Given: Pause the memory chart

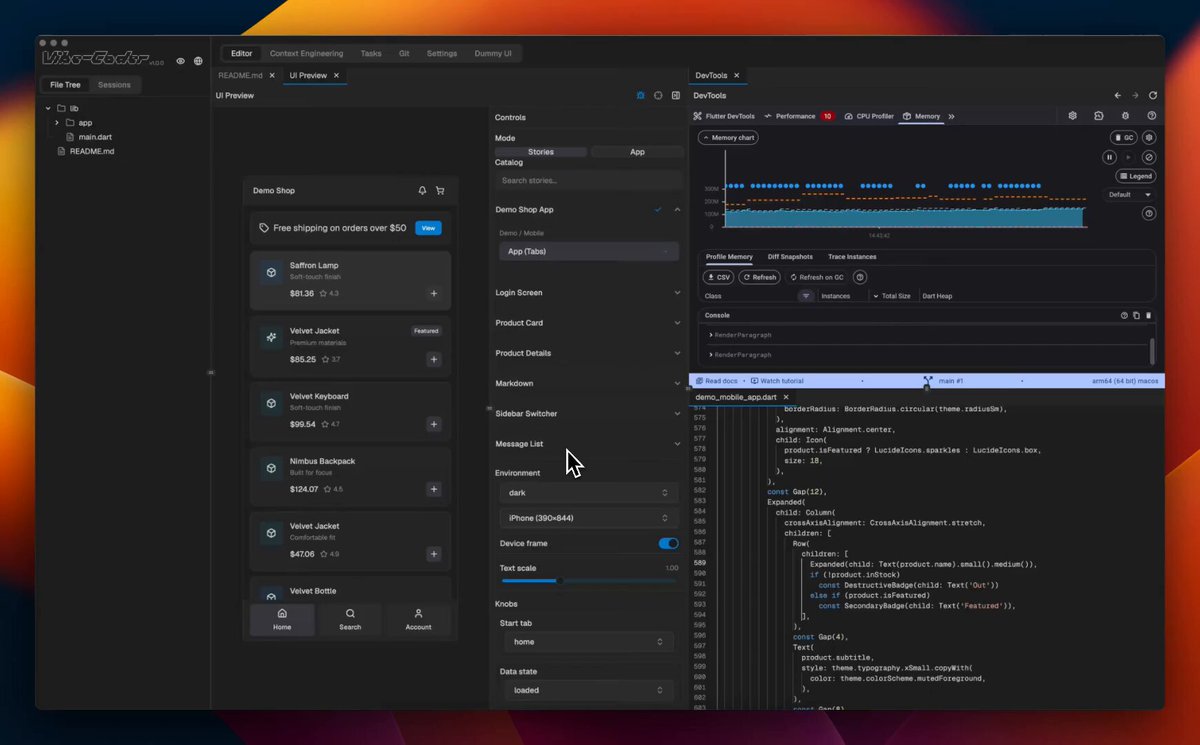Looking at the screenshot, I should point(1109,157).
